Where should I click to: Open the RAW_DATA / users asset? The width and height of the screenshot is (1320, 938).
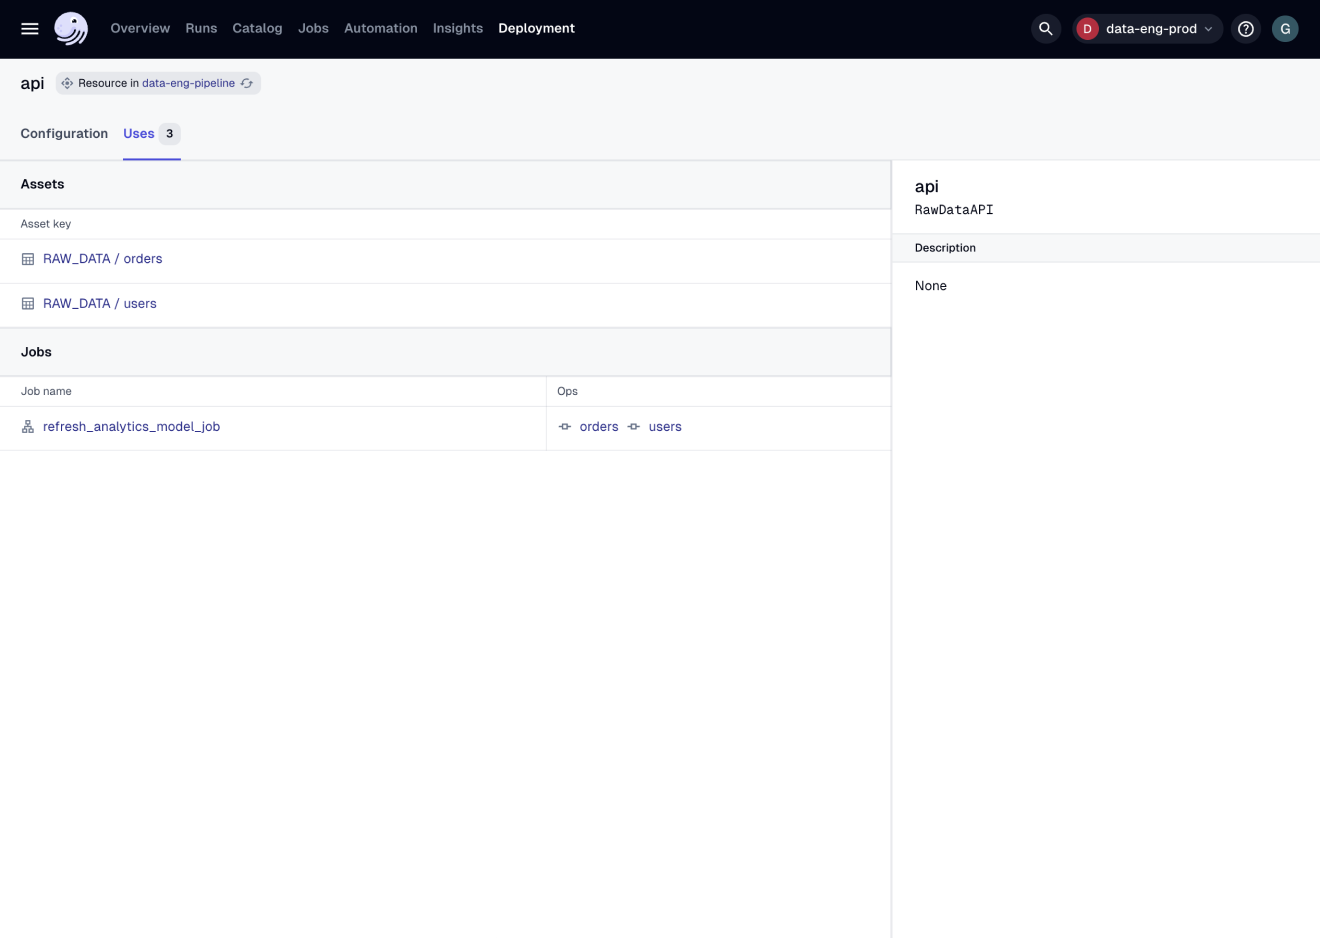pos(99,303)
